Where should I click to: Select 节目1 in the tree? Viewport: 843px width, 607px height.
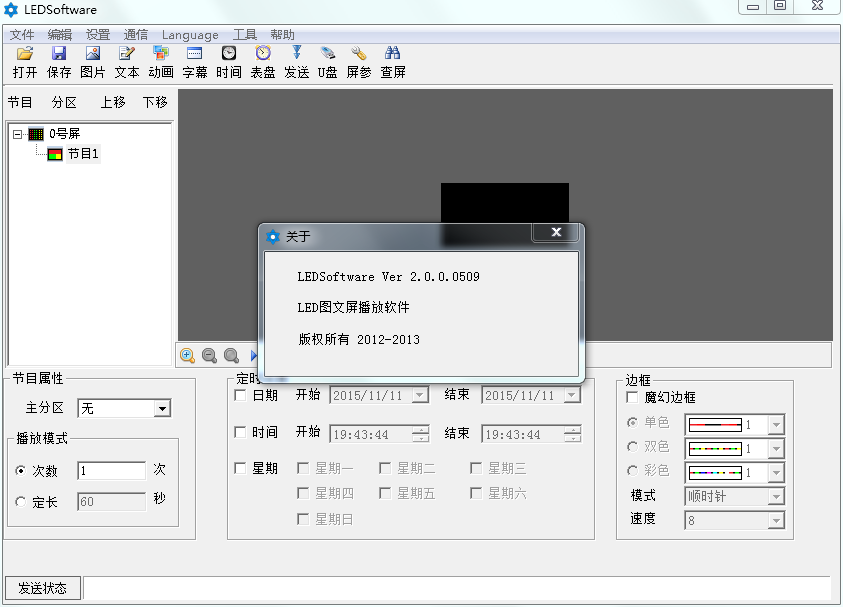point(83,154)
